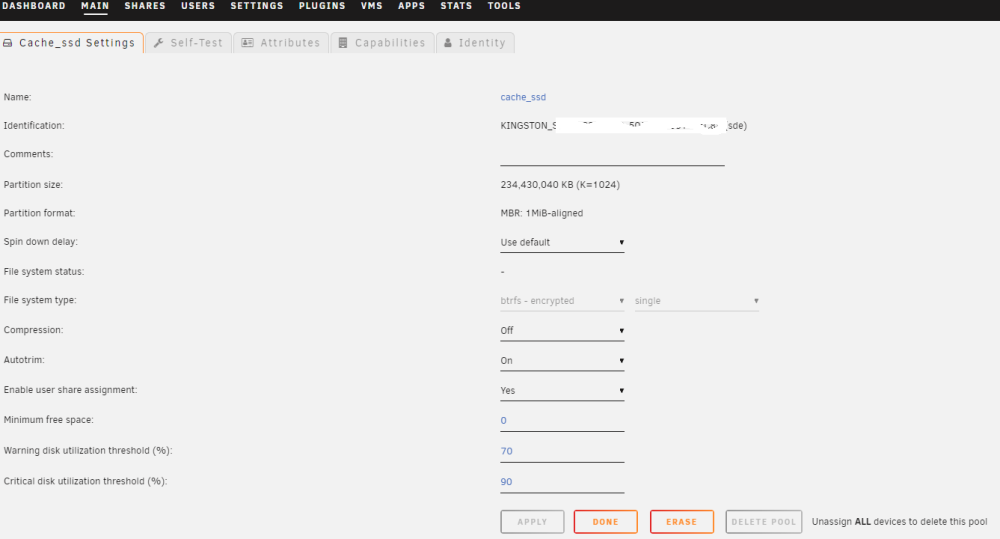Screen dimensions: 1000x539
Task: Open the Plugins page
Action: tap(322, 6)
